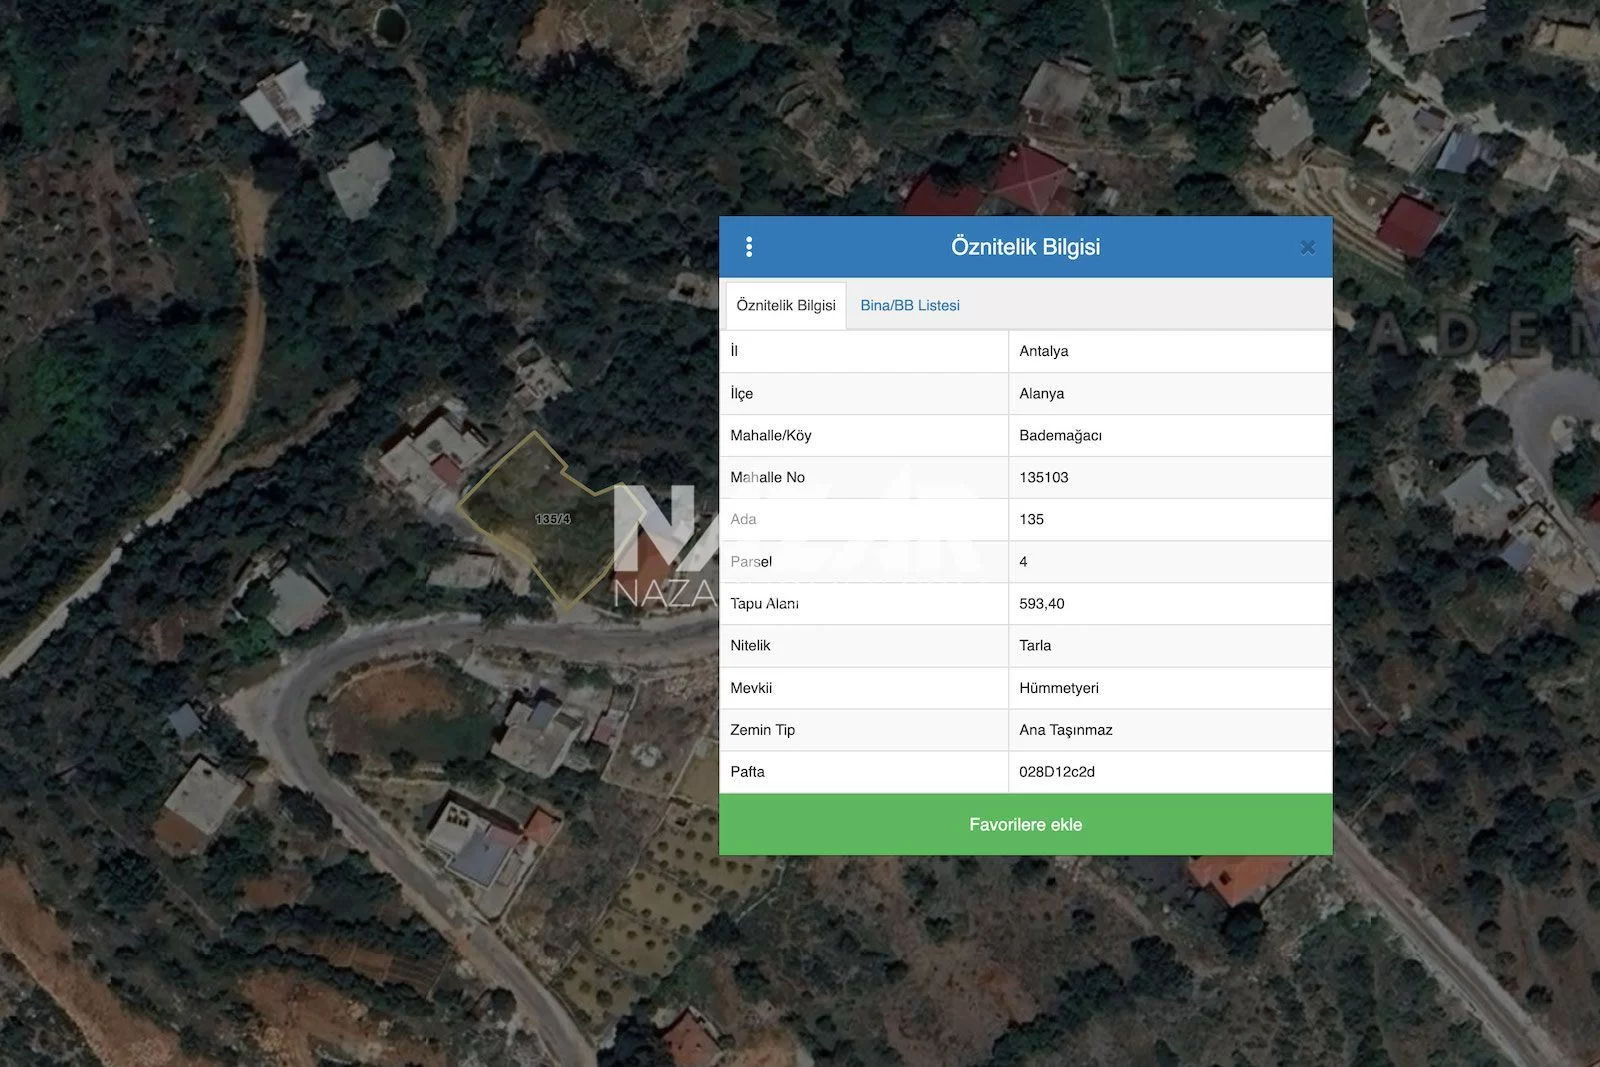The image size is (1600, 1067).
Task: Click the Zemin Tip row label
Action: pos(762,730)
